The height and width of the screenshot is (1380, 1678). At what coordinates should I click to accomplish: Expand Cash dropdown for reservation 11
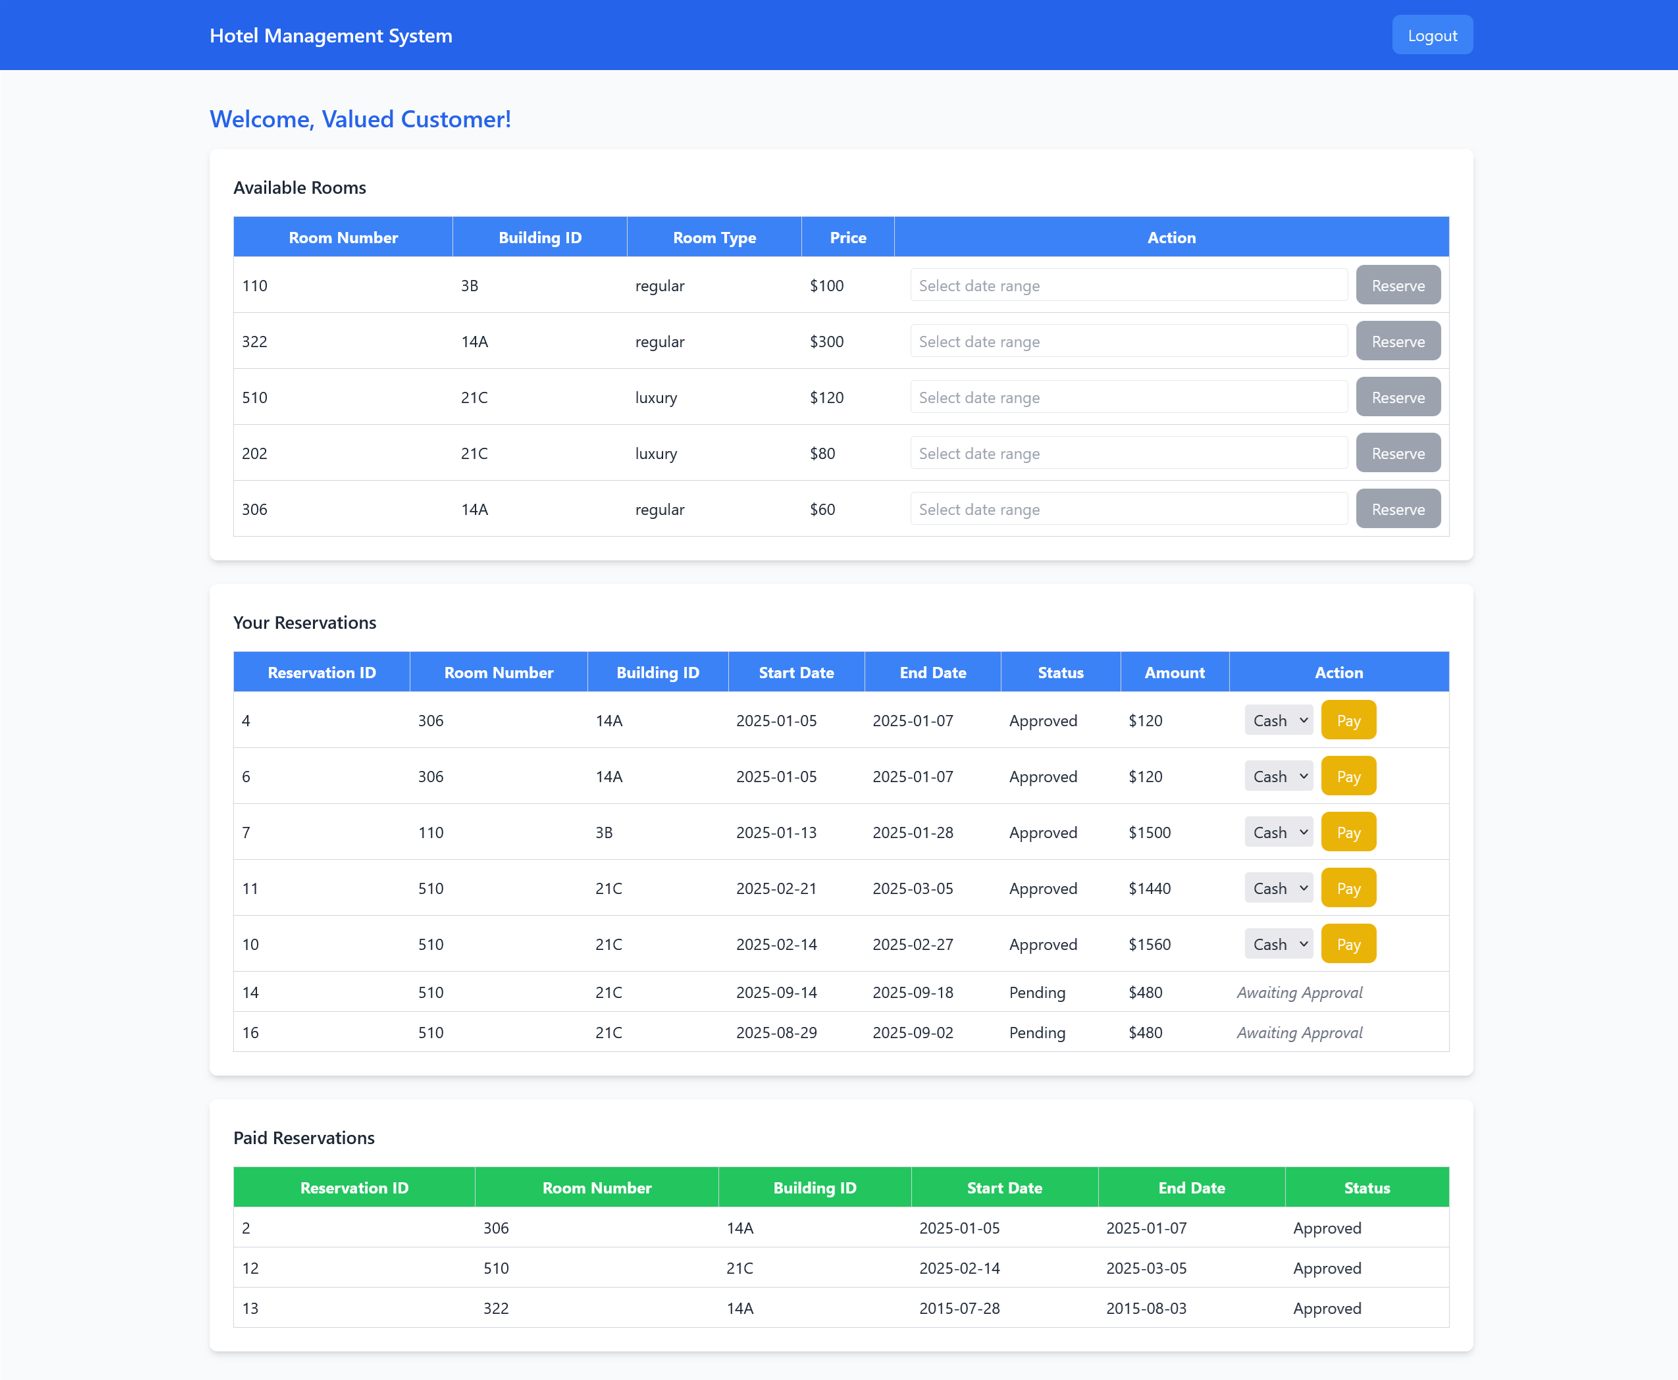click(1278, 888)
